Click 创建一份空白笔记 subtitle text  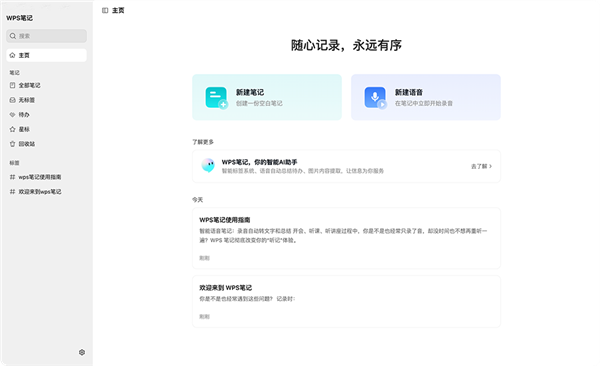tap(259, 103)
